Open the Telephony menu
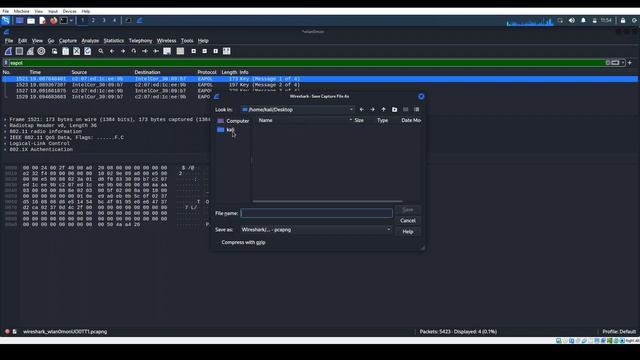The width and height of the screenshot is (640, 360). pos(140,41)
